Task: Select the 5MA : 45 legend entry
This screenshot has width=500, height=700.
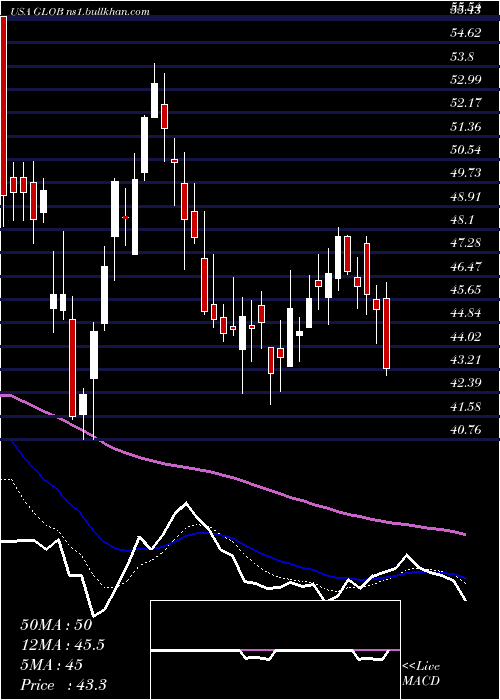Action: click(x=51, y=665)
